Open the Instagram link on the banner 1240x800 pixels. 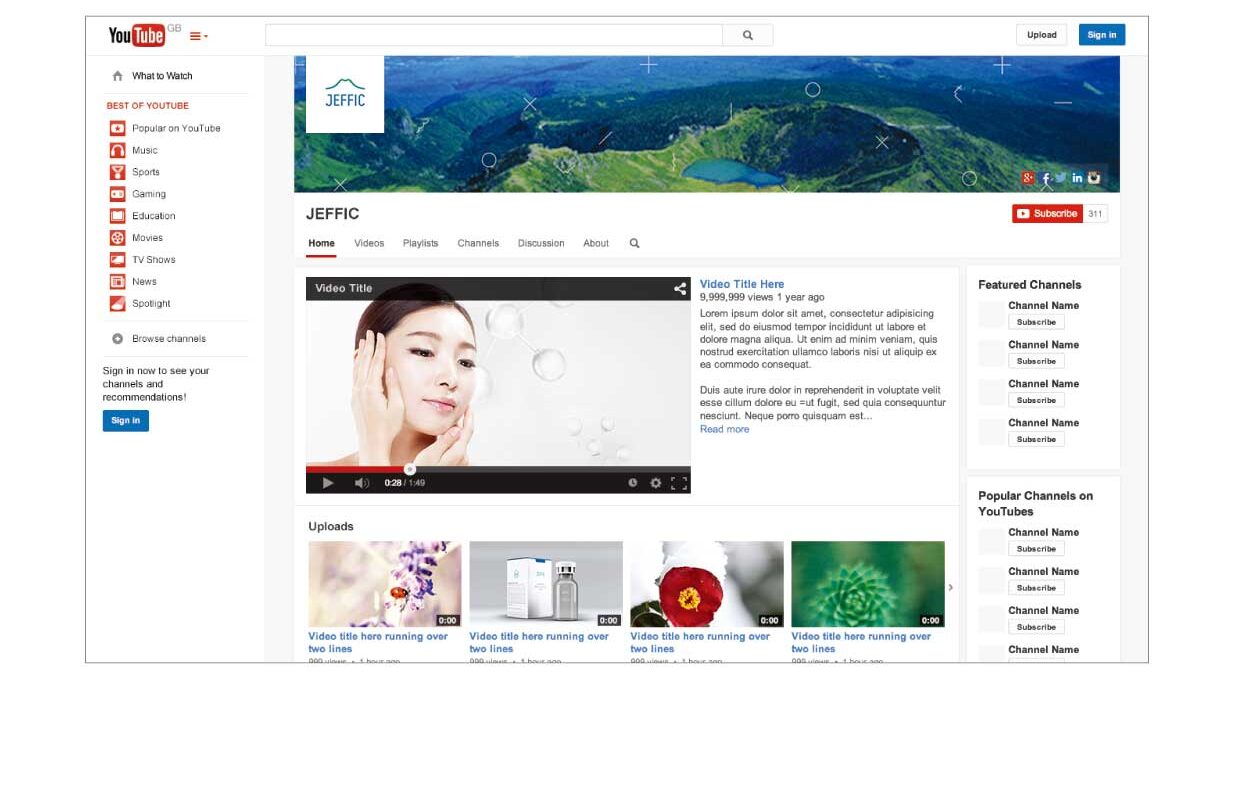coord(1094,178)
